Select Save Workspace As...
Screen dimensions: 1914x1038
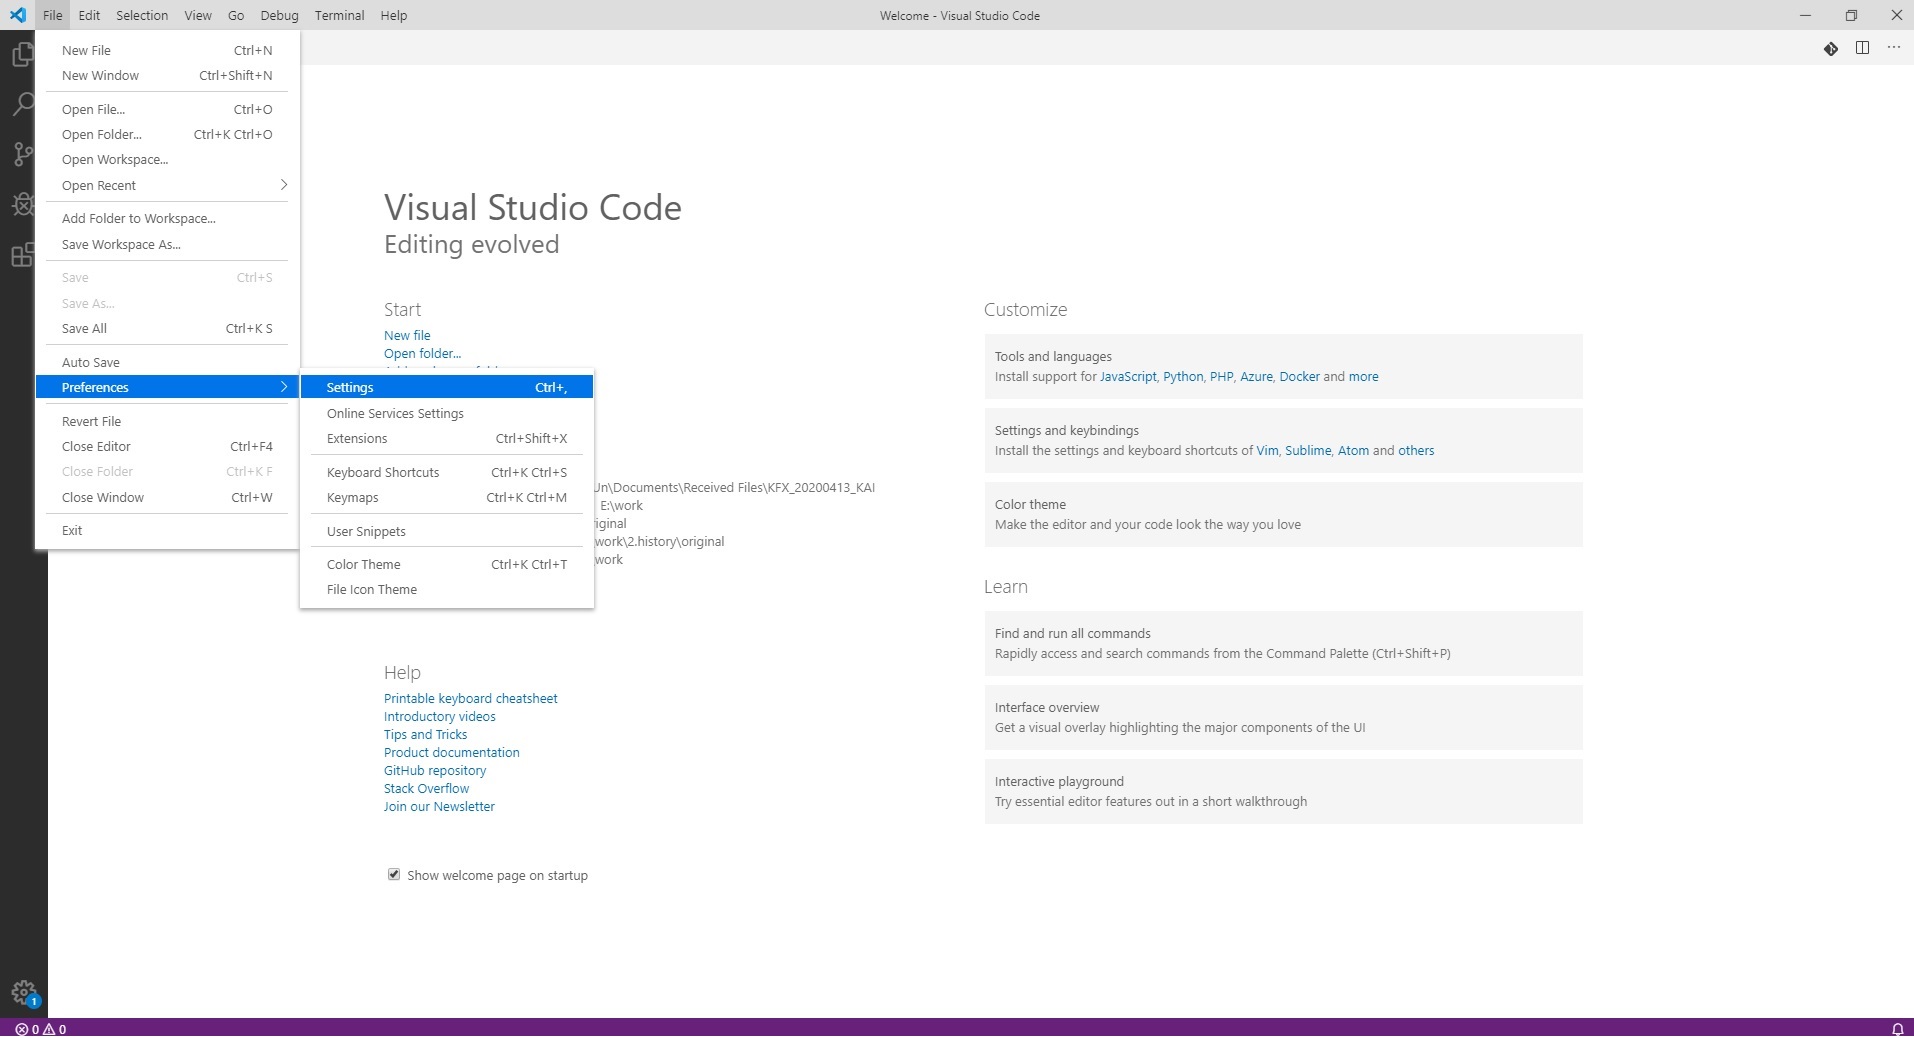[x=167, y=244]
